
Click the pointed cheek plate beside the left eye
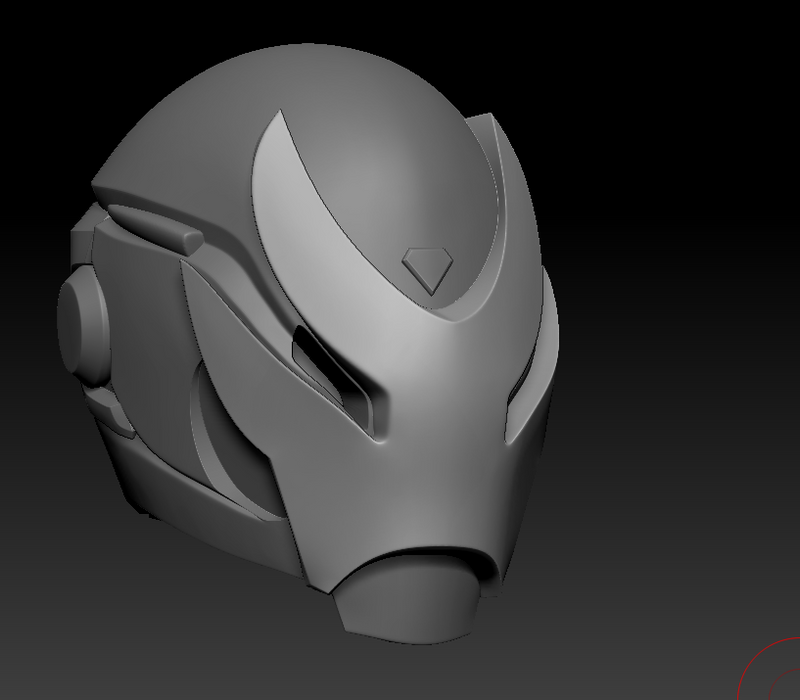pos(230,320)
